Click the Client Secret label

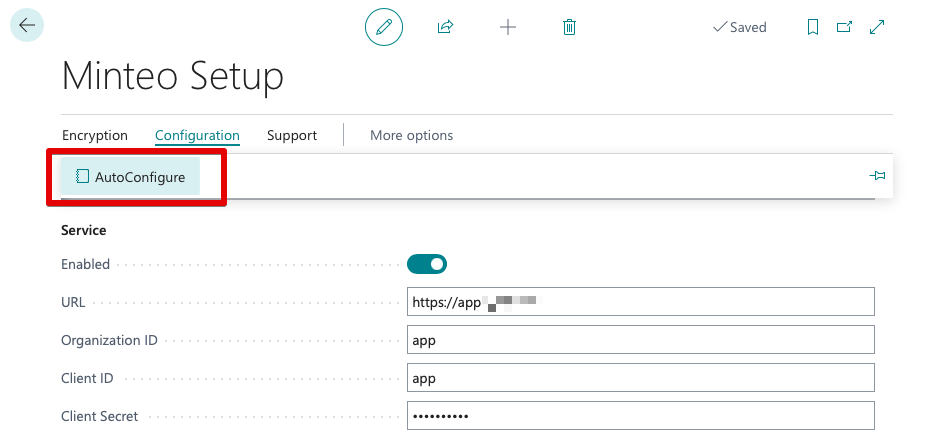[x=99, y=416]
